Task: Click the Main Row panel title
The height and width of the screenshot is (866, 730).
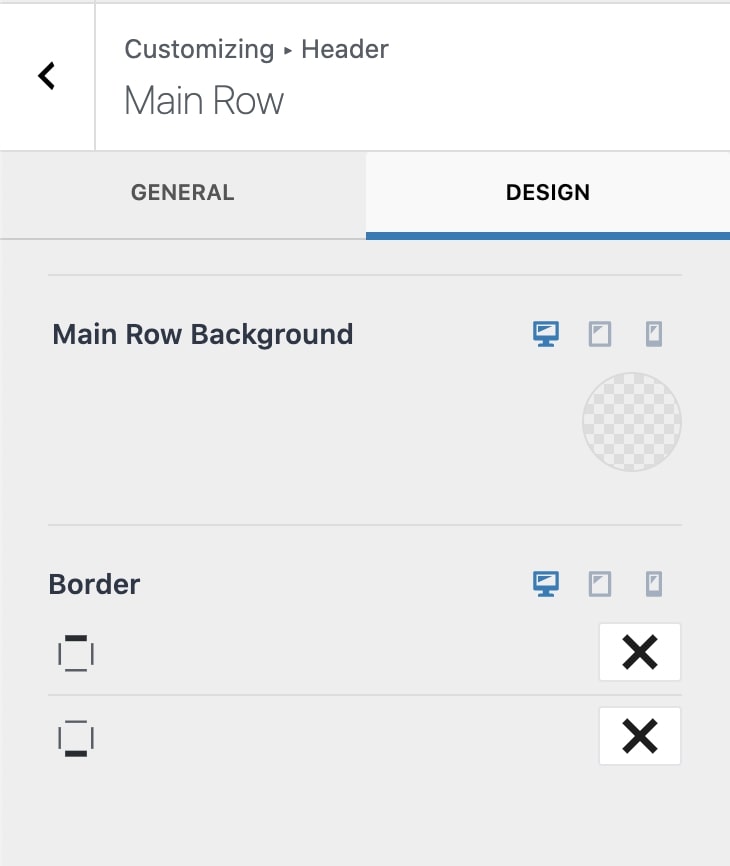Action: (x=204, y=101)
